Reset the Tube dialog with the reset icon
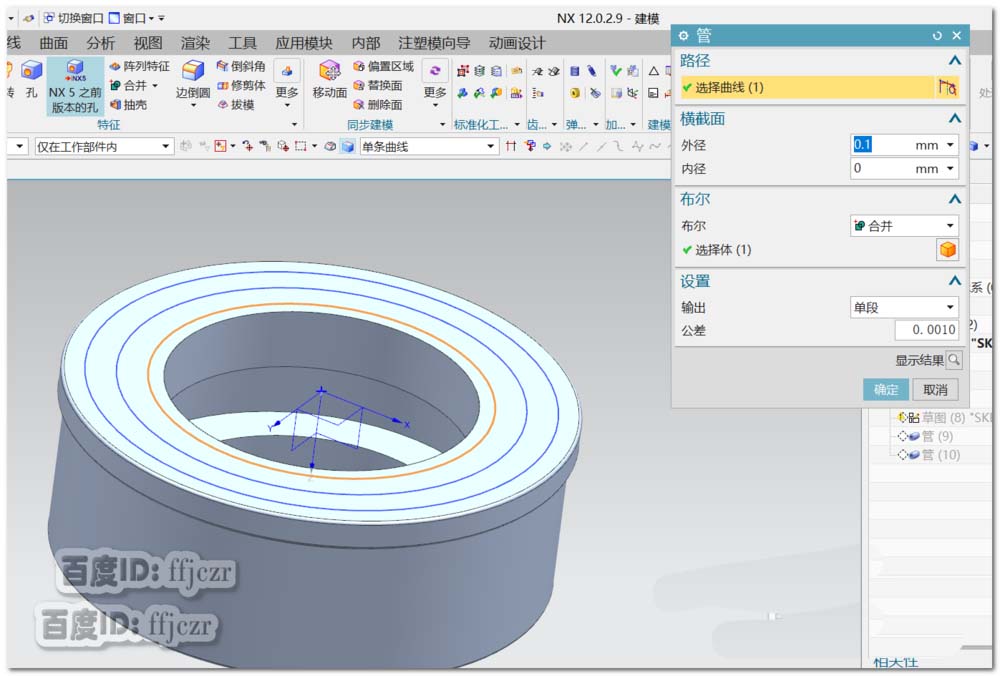The image size is (1000, 676). (937, 36)
